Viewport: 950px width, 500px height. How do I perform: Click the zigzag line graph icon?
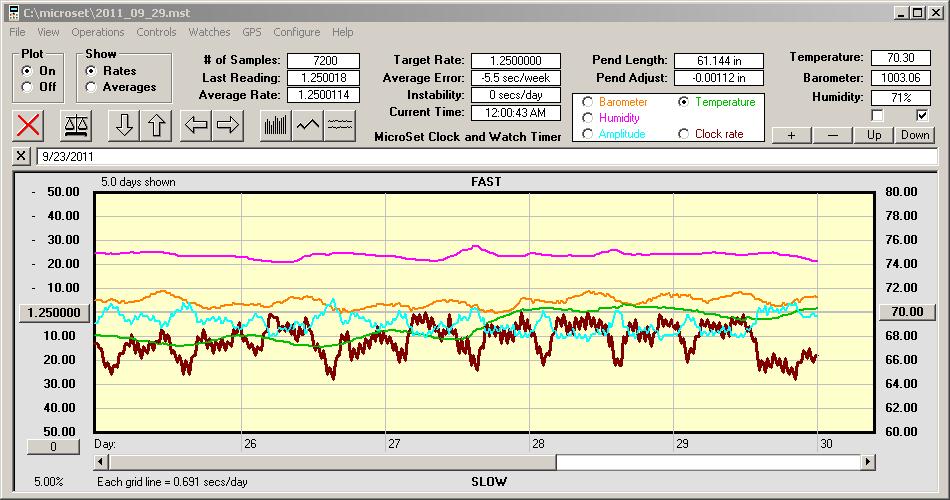coord(308,125)
